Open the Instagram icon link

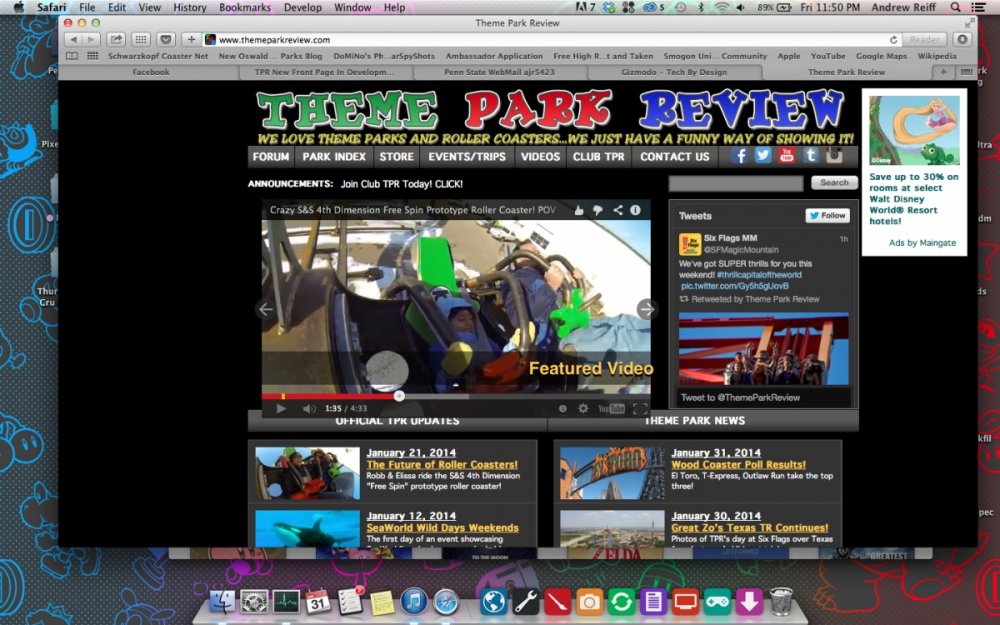point(834,155)
